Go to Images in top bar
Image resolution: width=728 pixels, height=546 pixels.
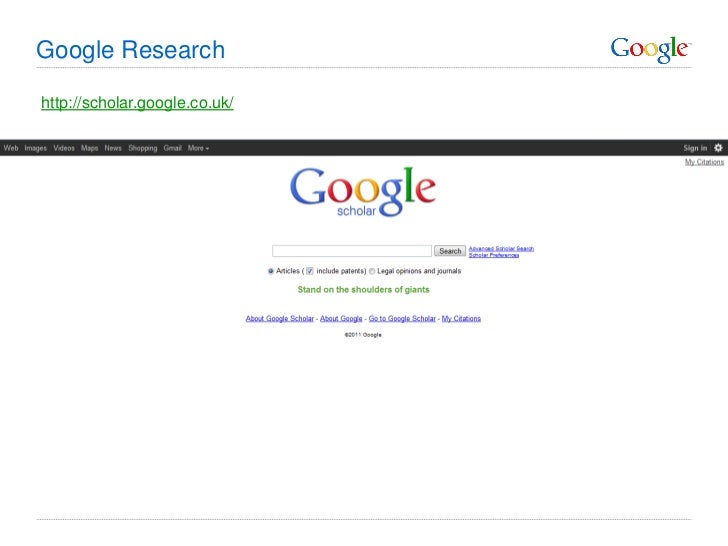(36, 148)
